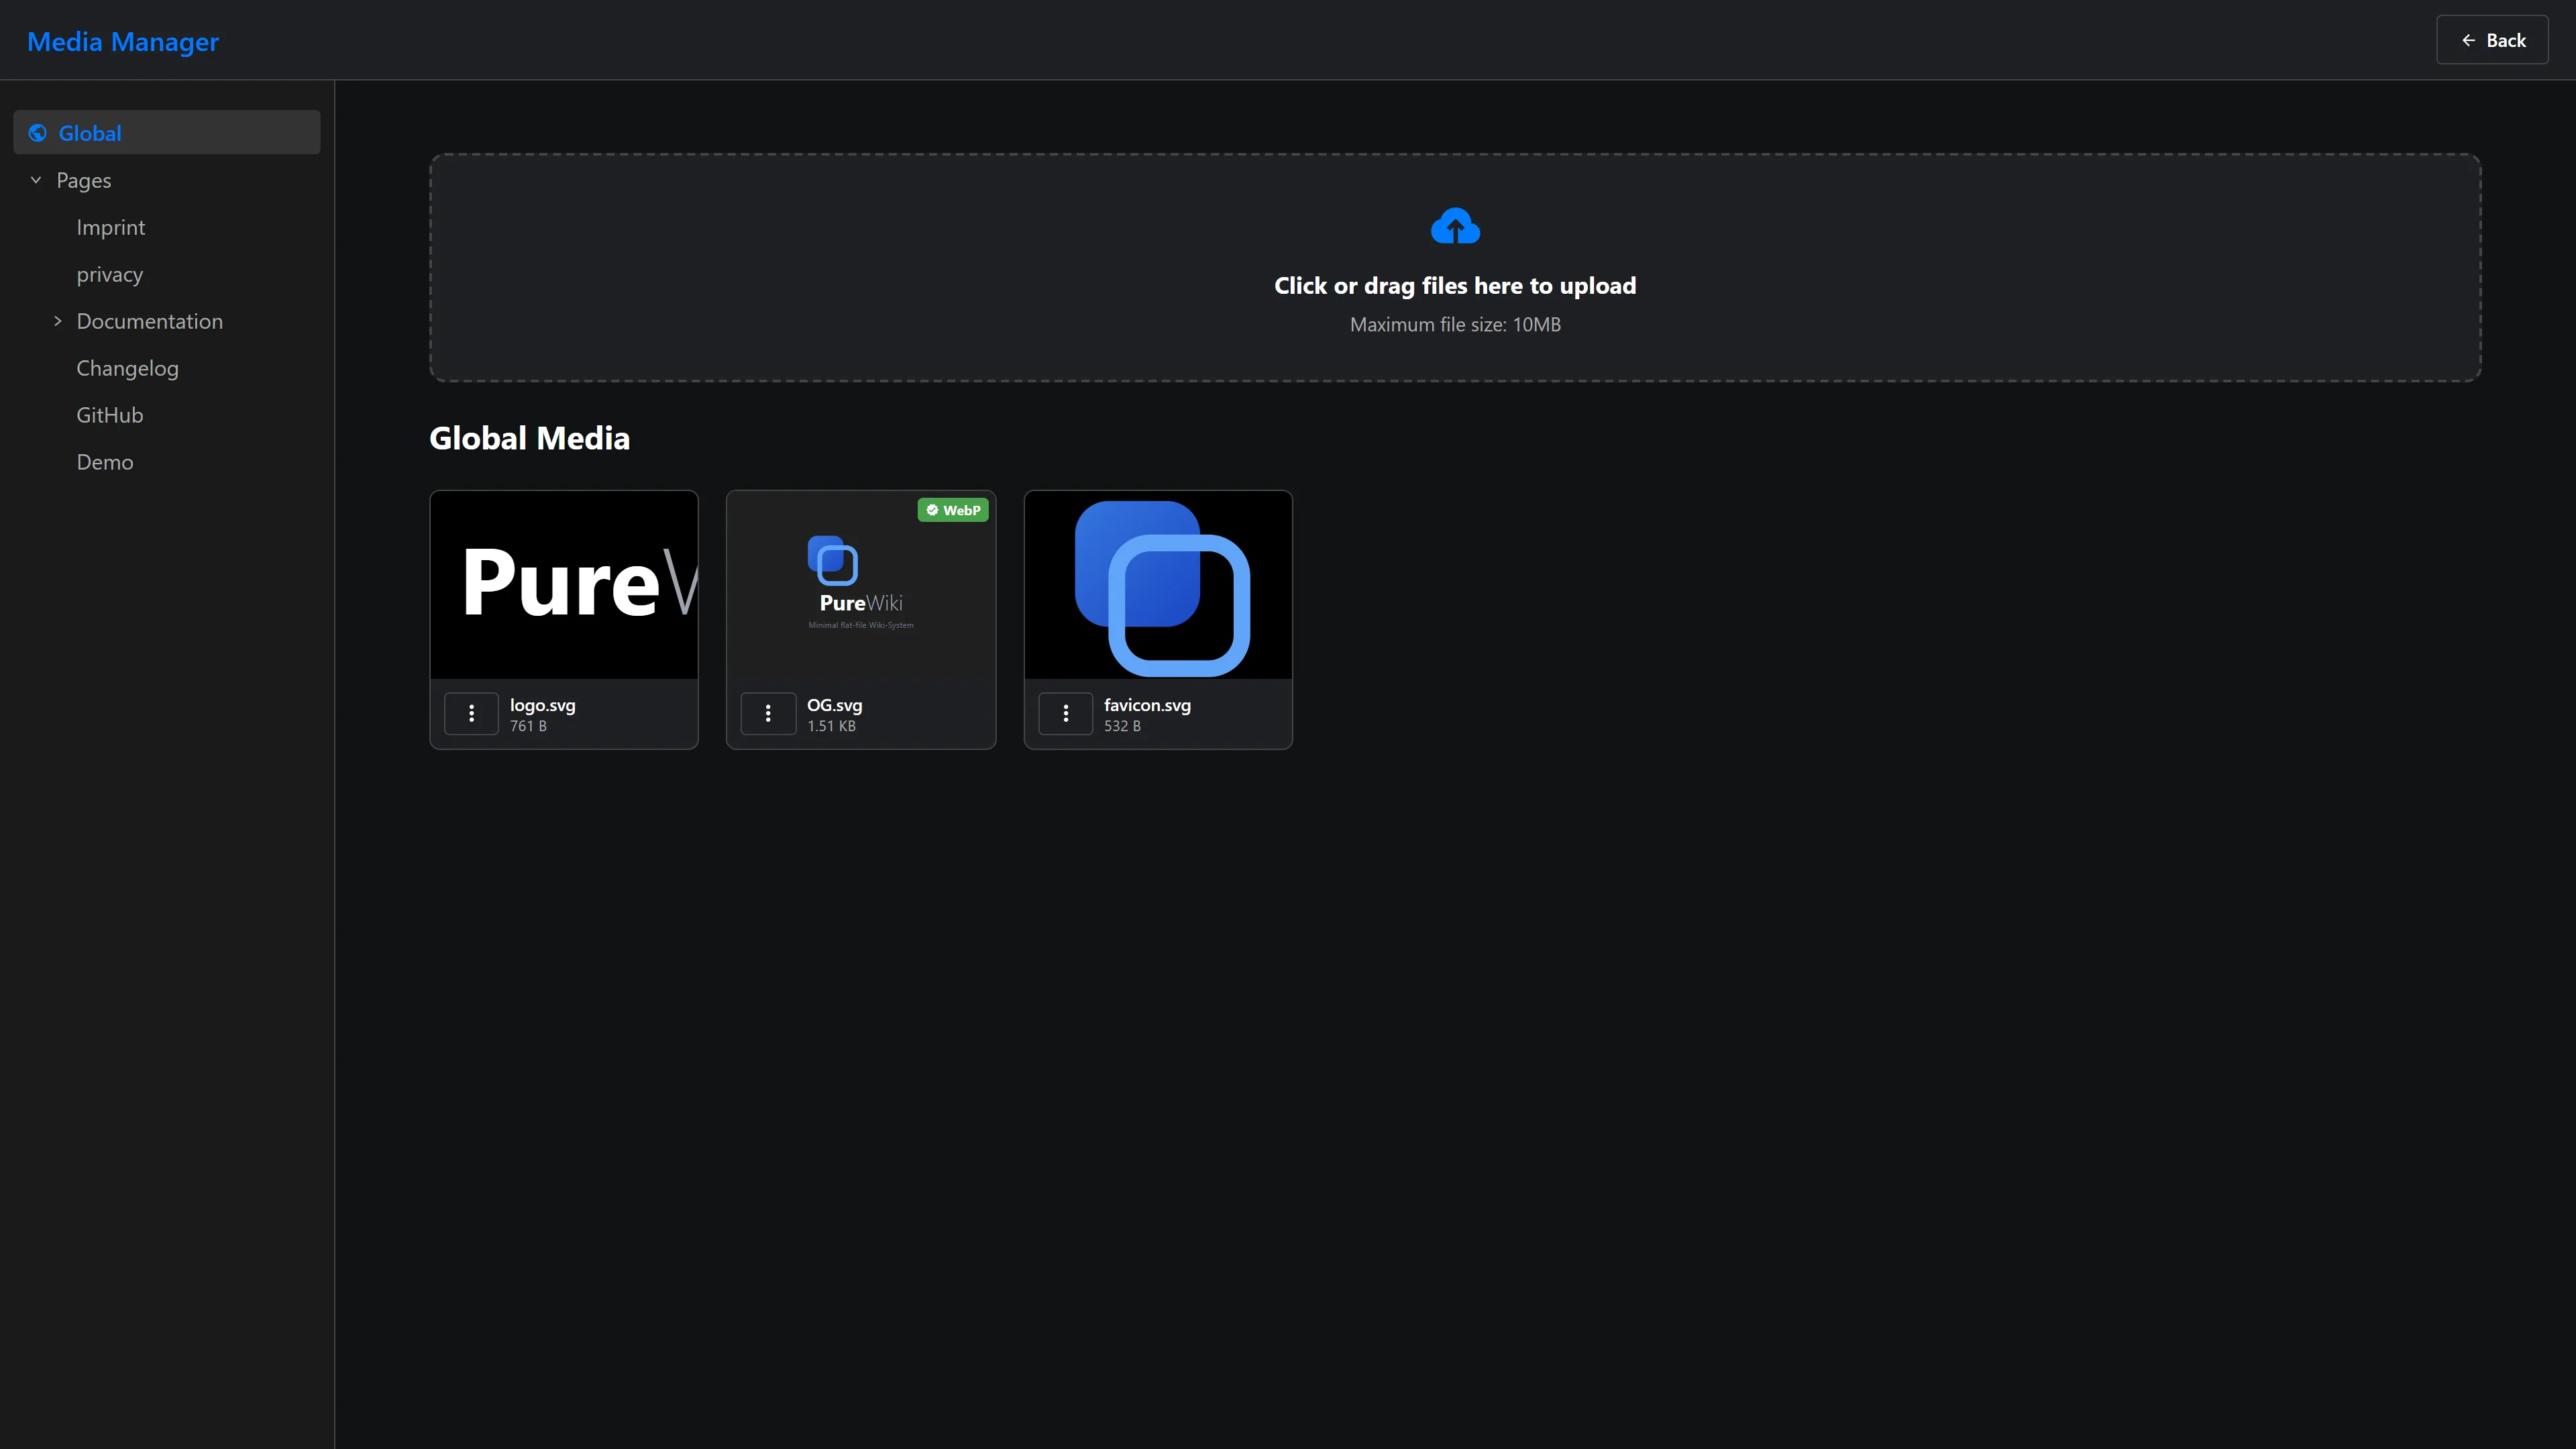
Task: Open the Imprint page media
Action: click(x=111, y=227)
